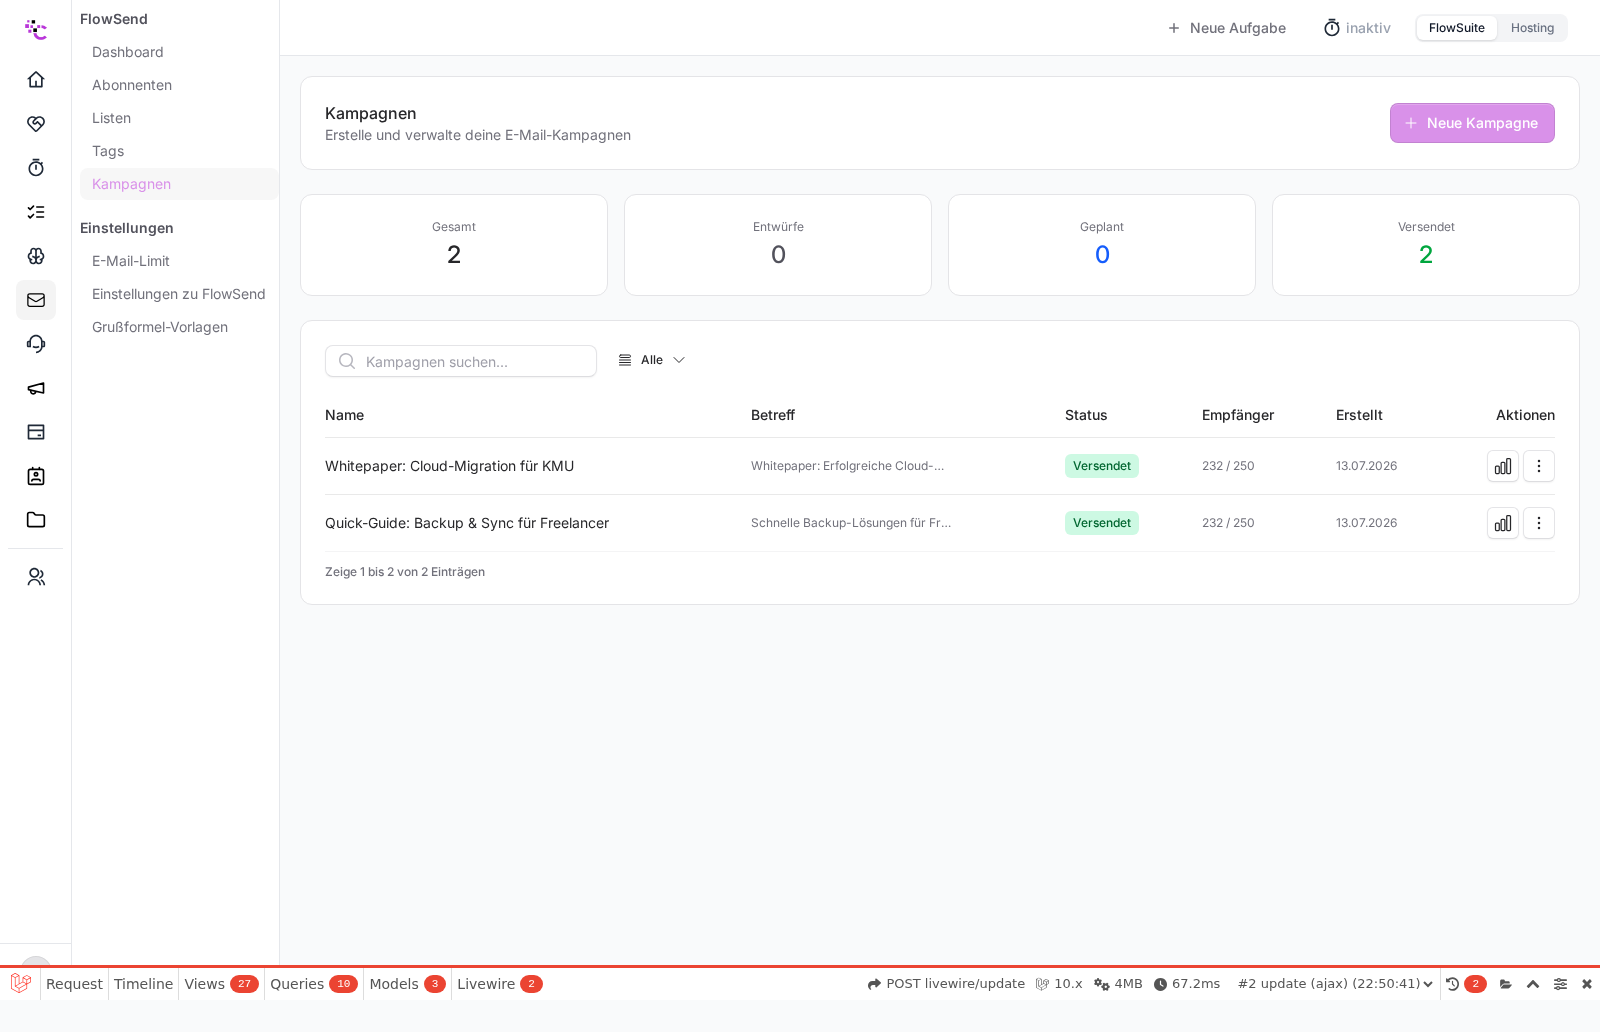Expand the Alle status filter dropdown
Image resolution: width=1600 pixels, height=1032 pixels.
(652, 360)
